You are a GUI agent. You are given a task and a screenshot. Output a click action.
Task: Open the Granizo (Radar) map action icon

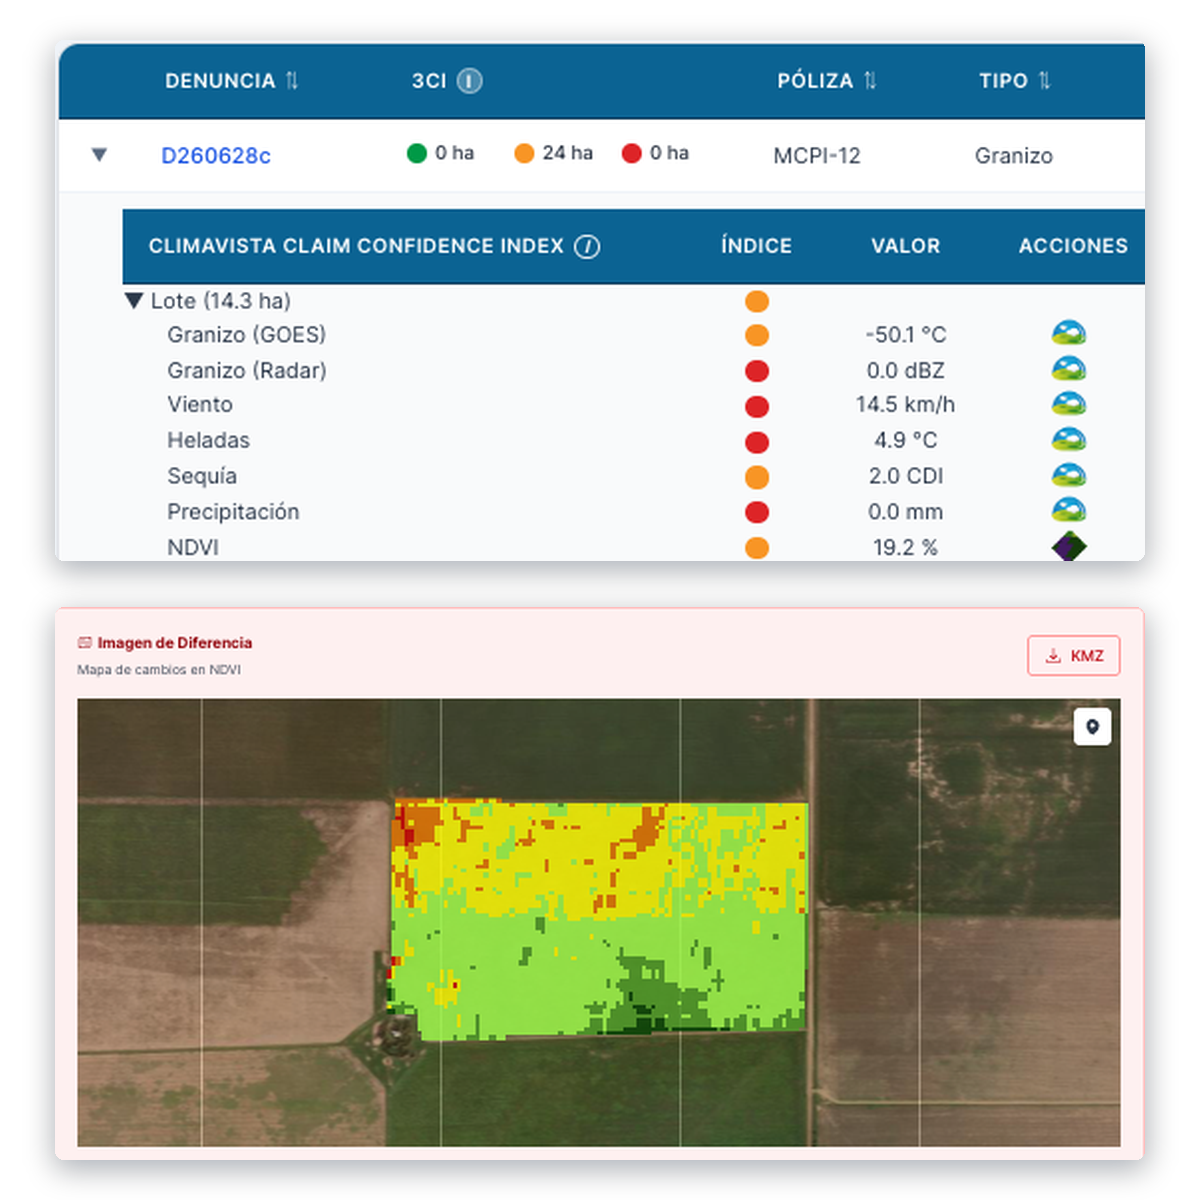pos(1069,369)
